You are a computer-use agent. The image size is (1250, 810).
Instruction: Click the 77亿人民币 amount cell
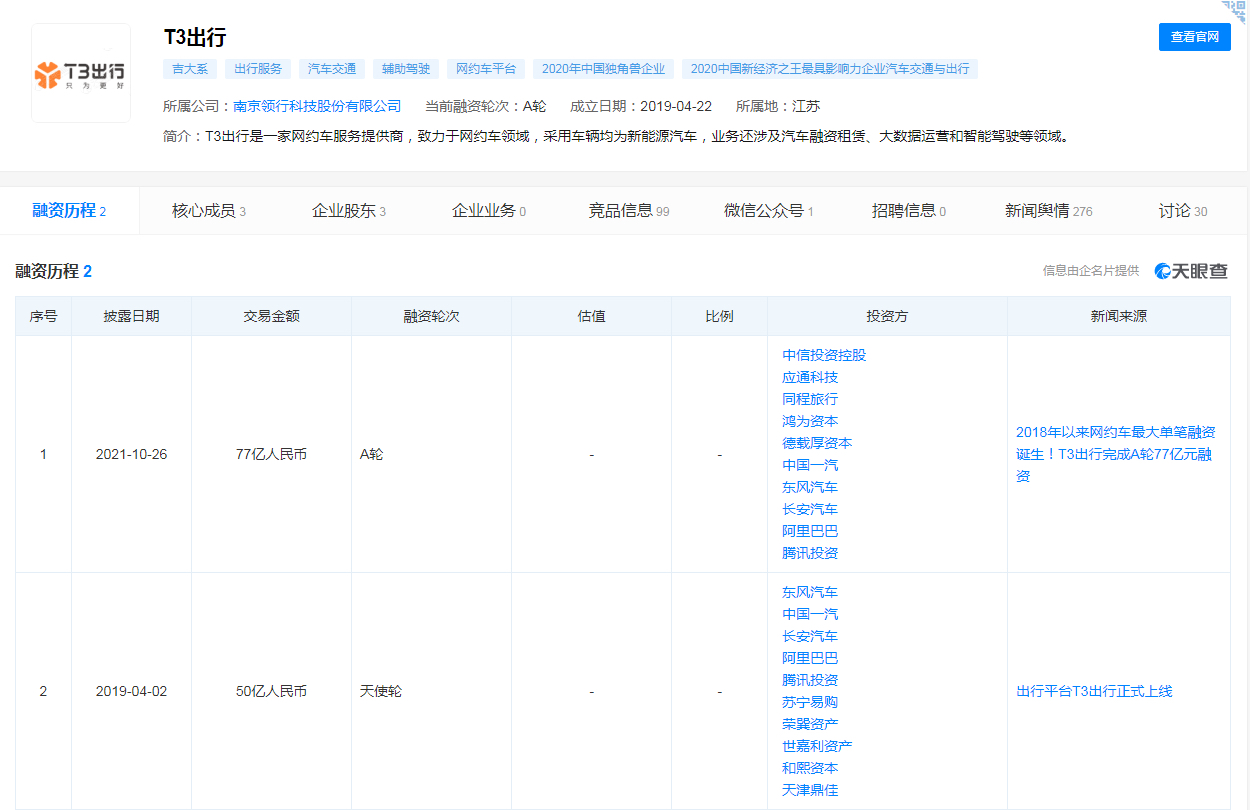(x=271, y=454)
